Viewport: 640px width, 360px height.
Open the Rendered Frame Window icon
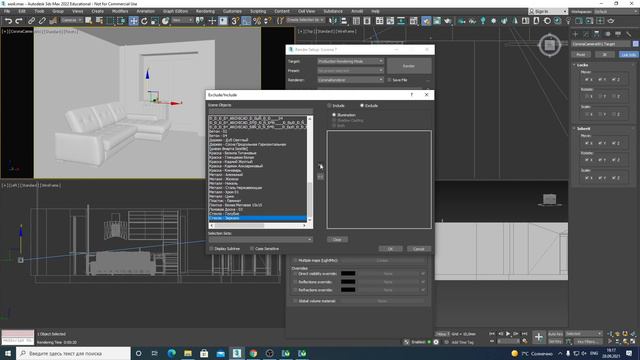(x=437, y=20)
